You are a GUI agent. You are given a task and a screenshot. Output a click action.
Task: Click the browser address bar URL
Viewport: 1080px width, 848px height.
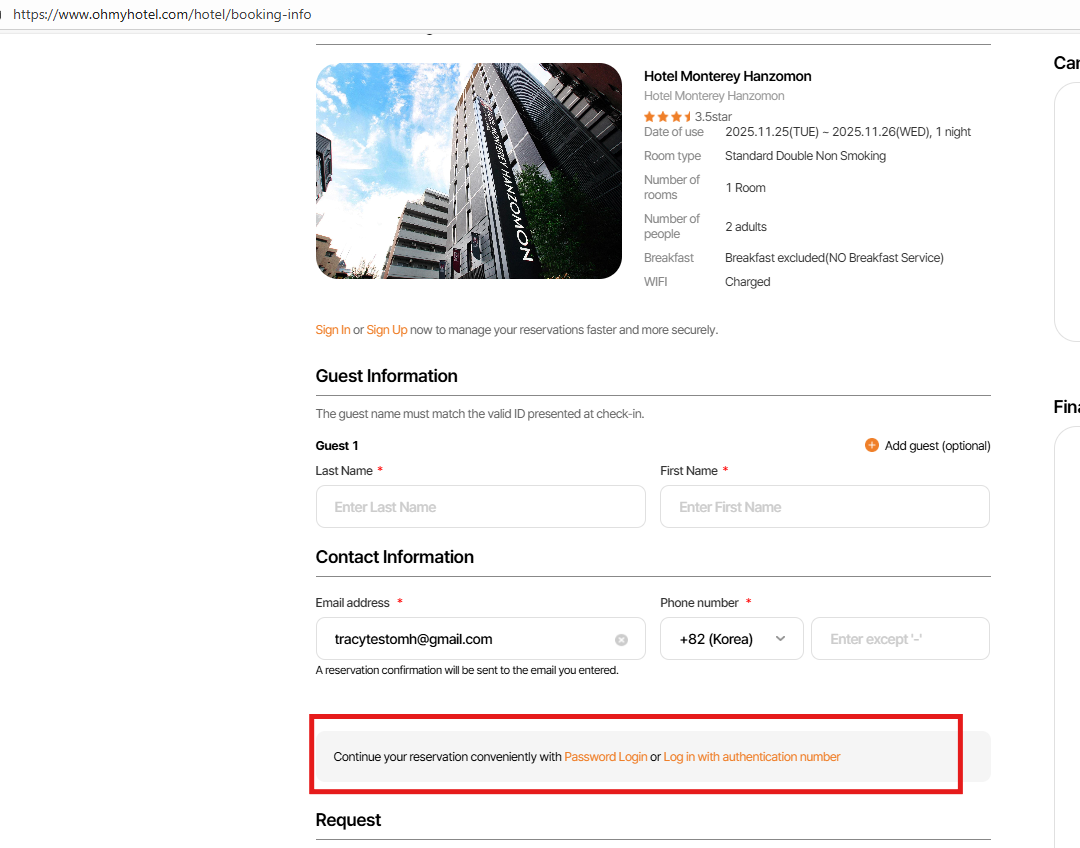point(162,15)
